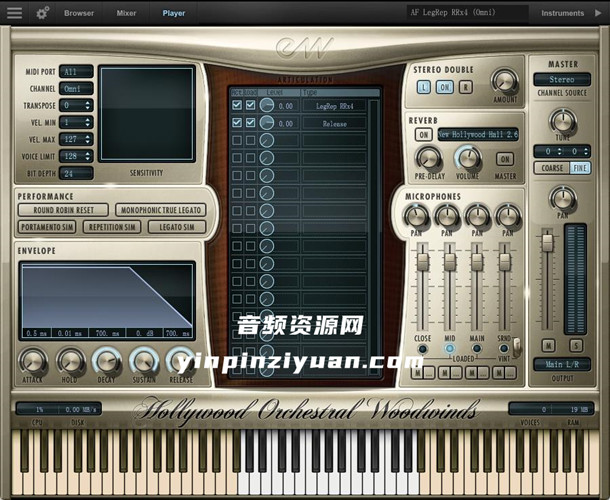Click the Voice Limit stepper arrows
This screenshot has height=500, width=610.
pyautogui.click(x=88, y=156)
